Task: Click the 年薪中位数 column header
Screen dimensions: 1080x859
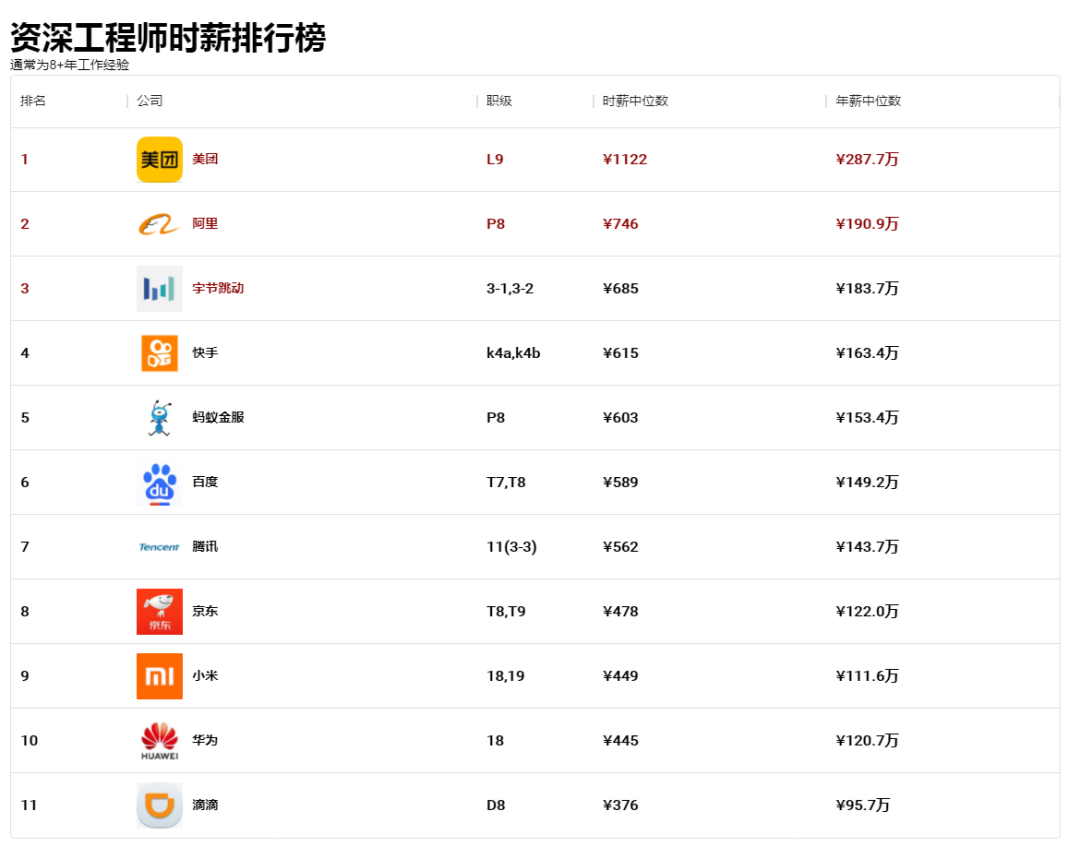Action: click(x=868, y=101)
